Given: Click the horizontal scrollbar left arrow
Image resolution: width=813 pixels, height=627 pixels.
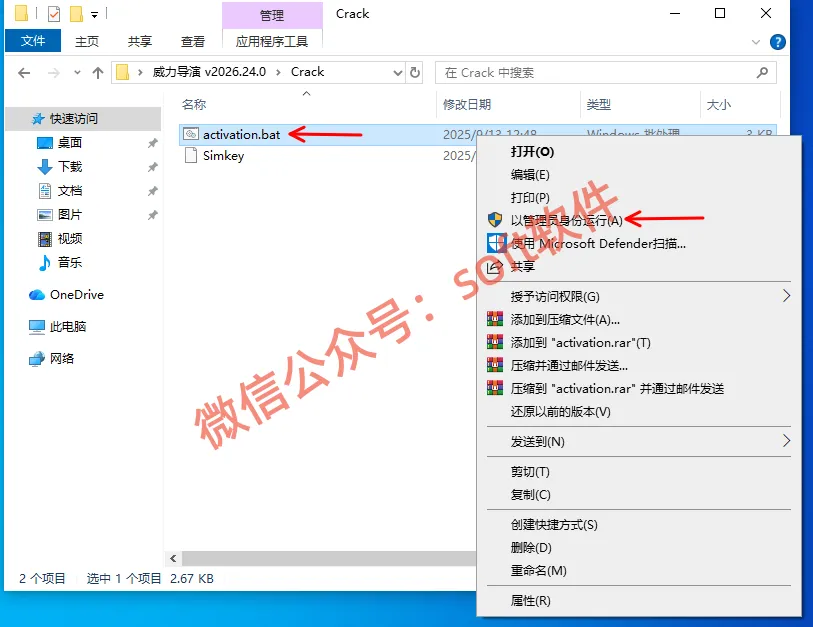Looking at the screenshot, I should (x=173, y=559).
